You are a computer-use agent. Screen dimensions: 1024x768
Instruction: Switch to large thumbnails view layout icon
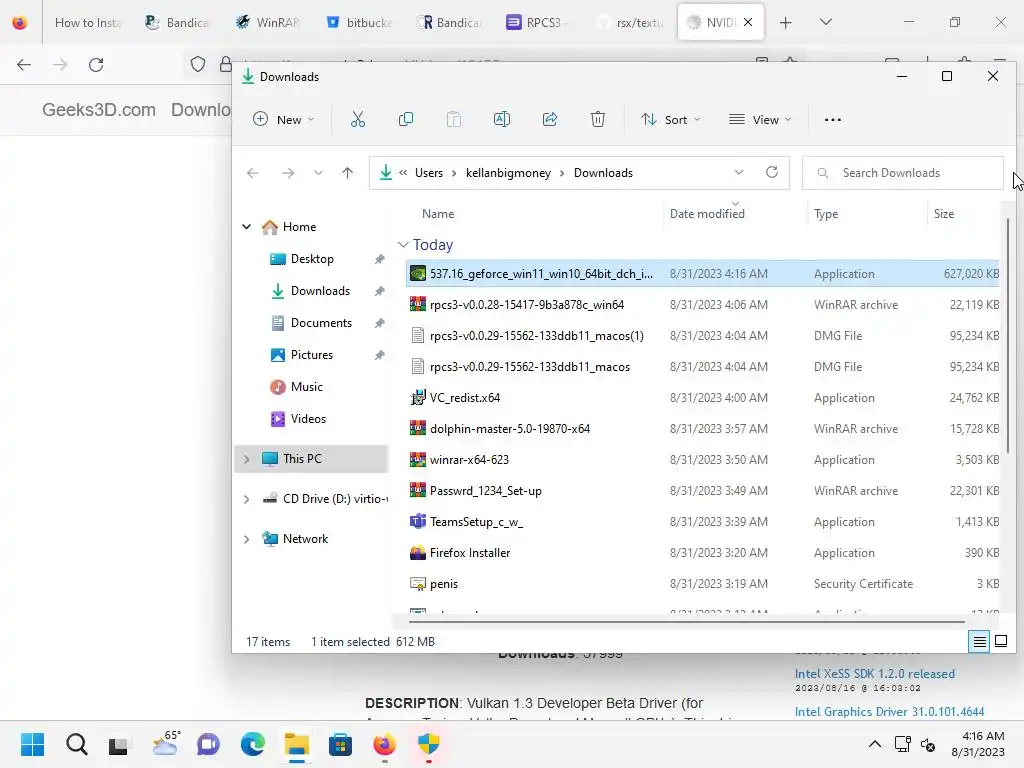(1000, 642)
